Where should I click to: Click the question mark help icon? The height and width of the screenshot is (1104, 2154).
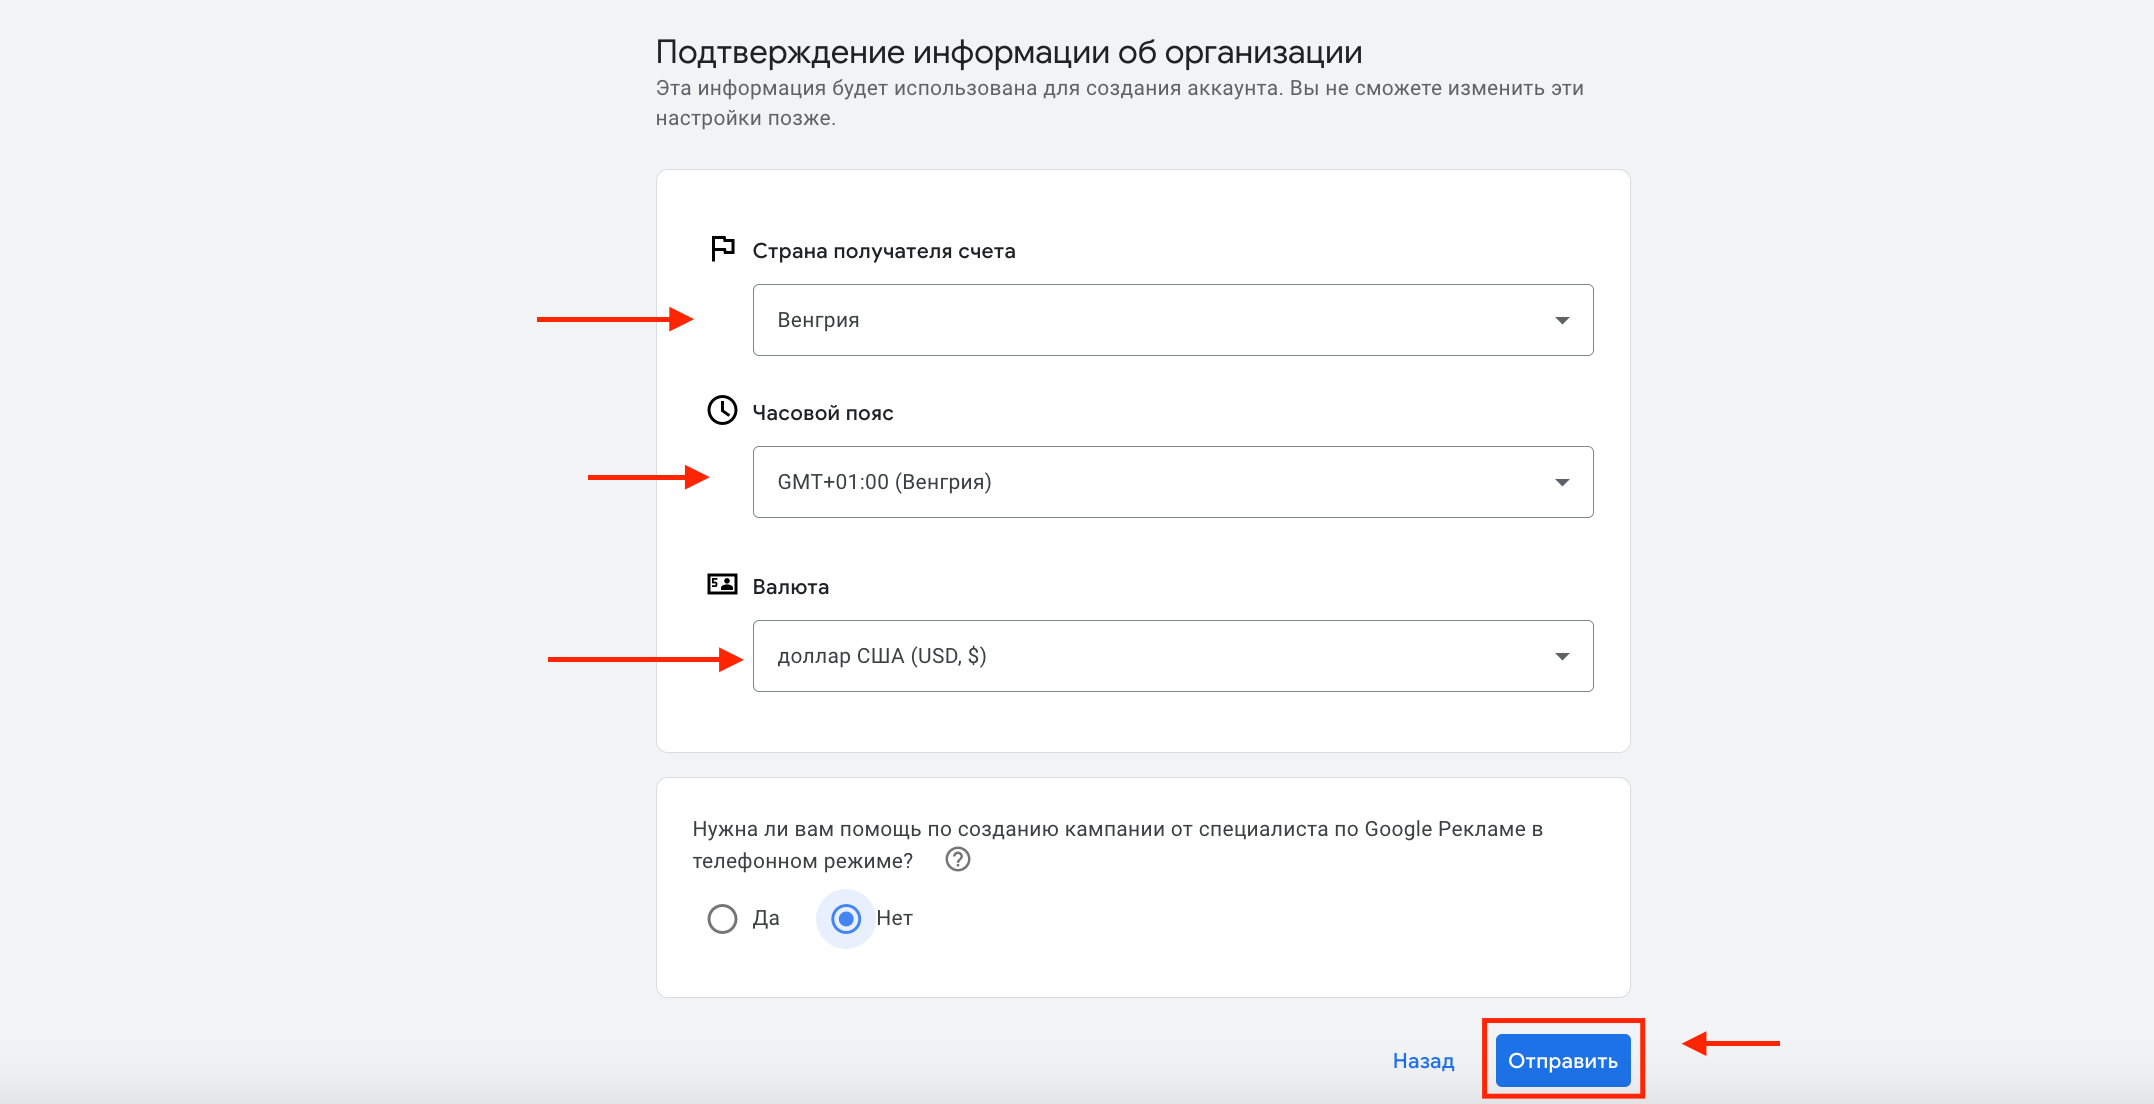pyautogui.click(x=957, y=860)
